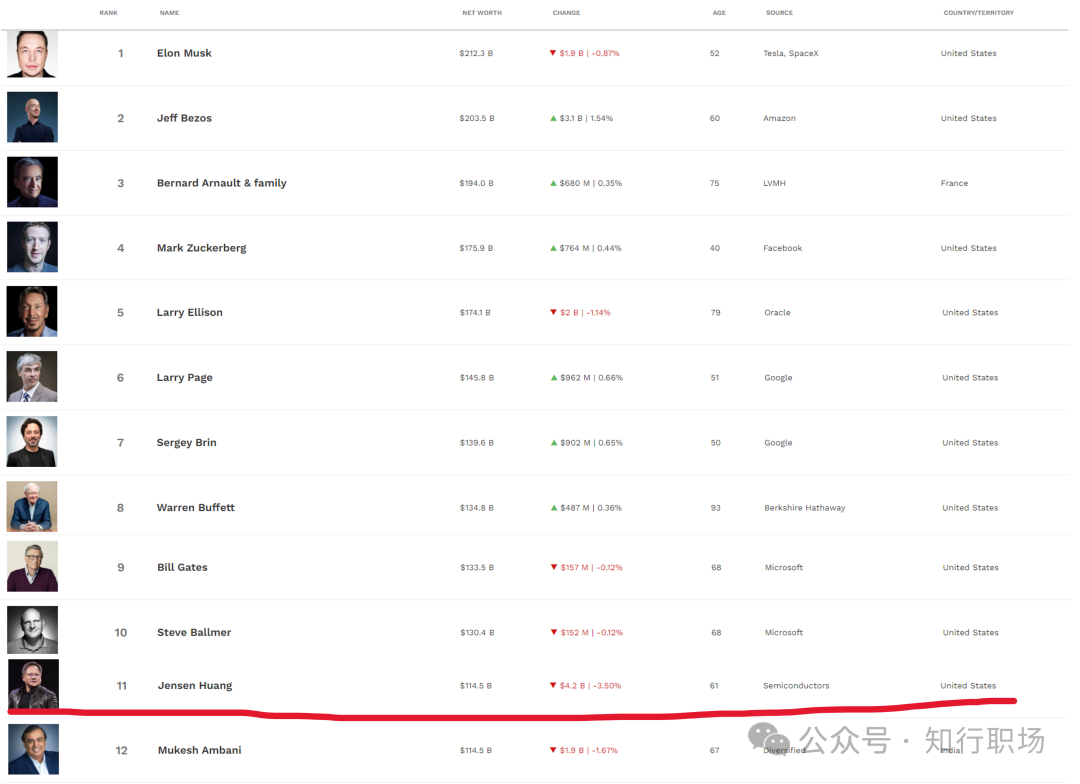
Task: Click the $133.5 B net worth value
Action: [x=477, y=568]
